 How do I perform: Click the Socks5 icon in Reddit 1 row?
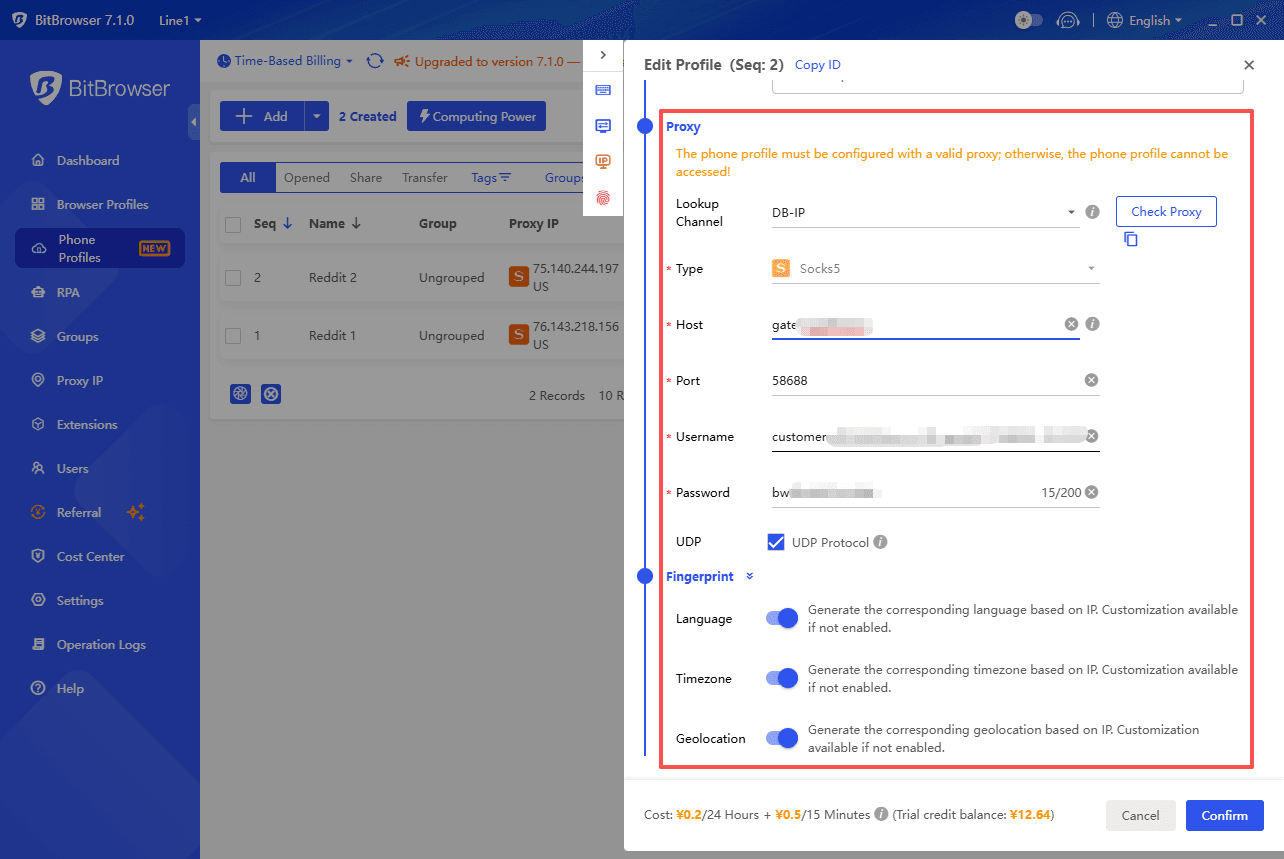tap(518, 335)
